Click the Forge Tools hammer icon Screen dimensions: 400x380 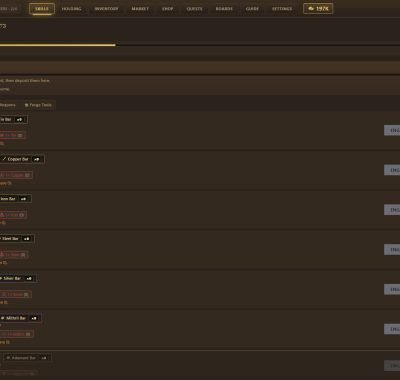point(26,105)
